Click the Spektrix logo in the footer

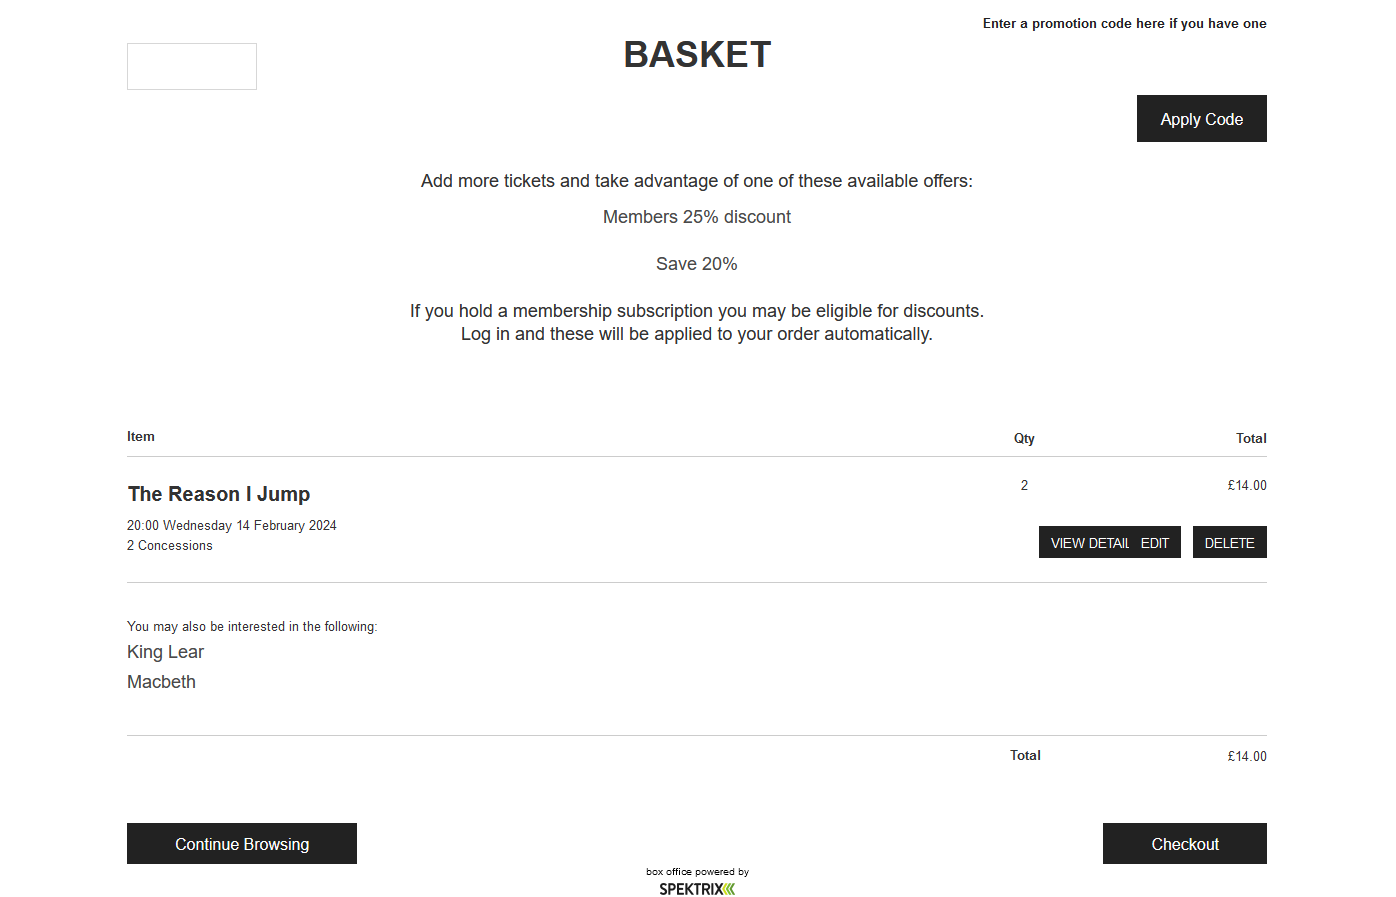point(697,888)
